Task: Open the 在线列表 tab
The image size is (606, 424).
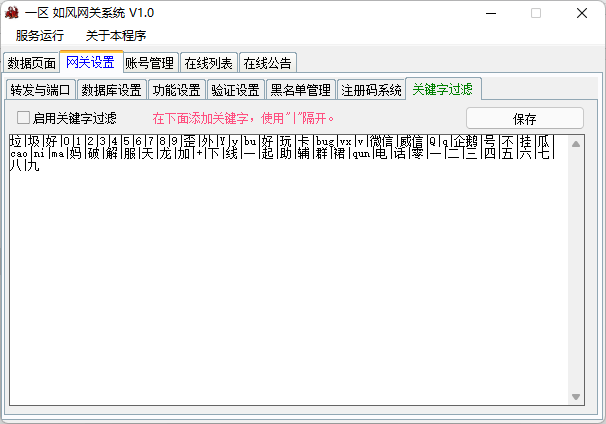Action: pos(208,63)
